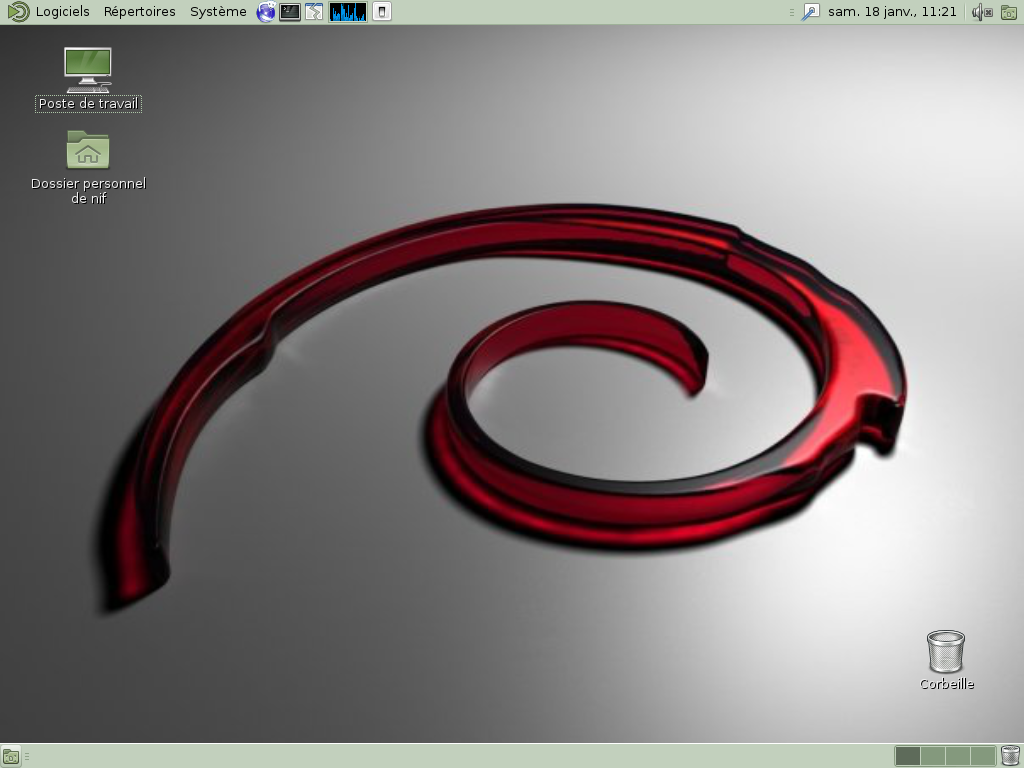1024x768 pixels.
Task: Open the system monitor graph applet
Action: [348, 12]
